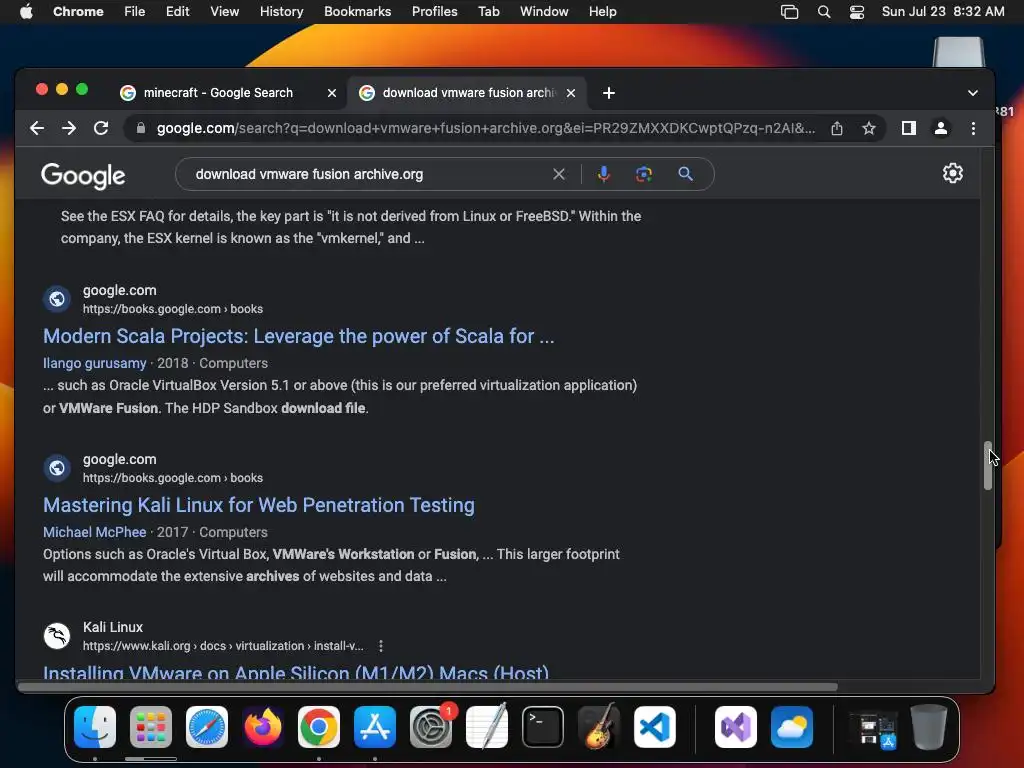Viewport: 1024px width, 768px height.
Task: Open Mastering Kali Linux result link
Action: [x=259, y=505]
